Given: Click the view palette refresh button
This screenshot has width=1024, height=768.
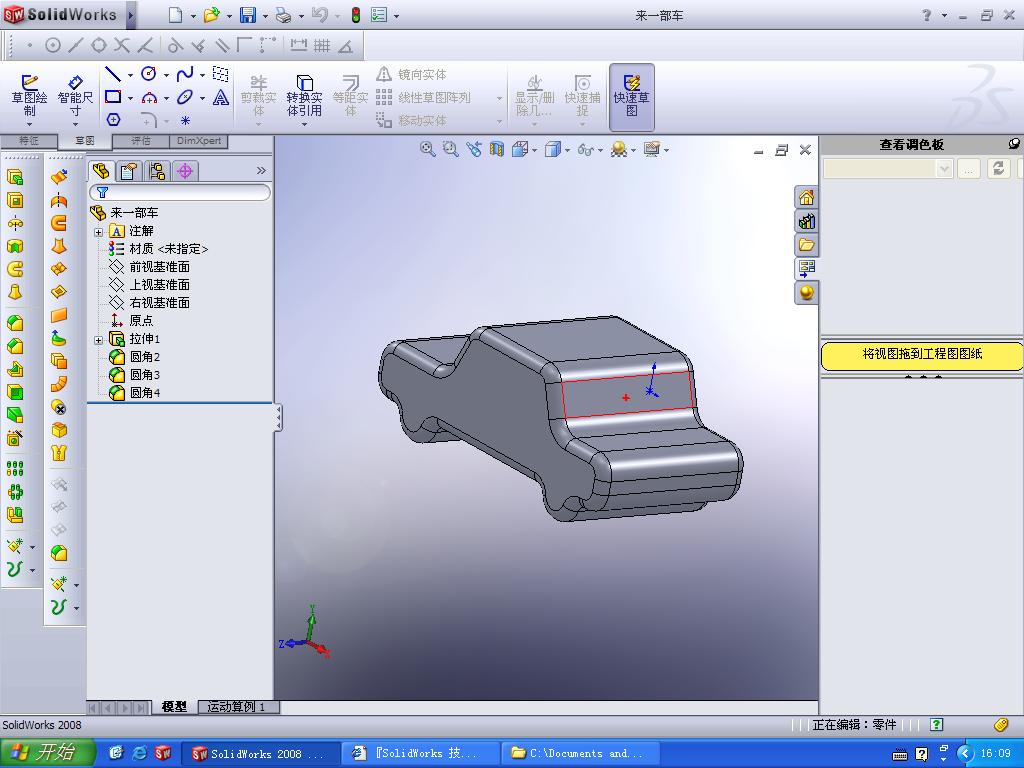Looking at the screenshot, I should 998,168.
